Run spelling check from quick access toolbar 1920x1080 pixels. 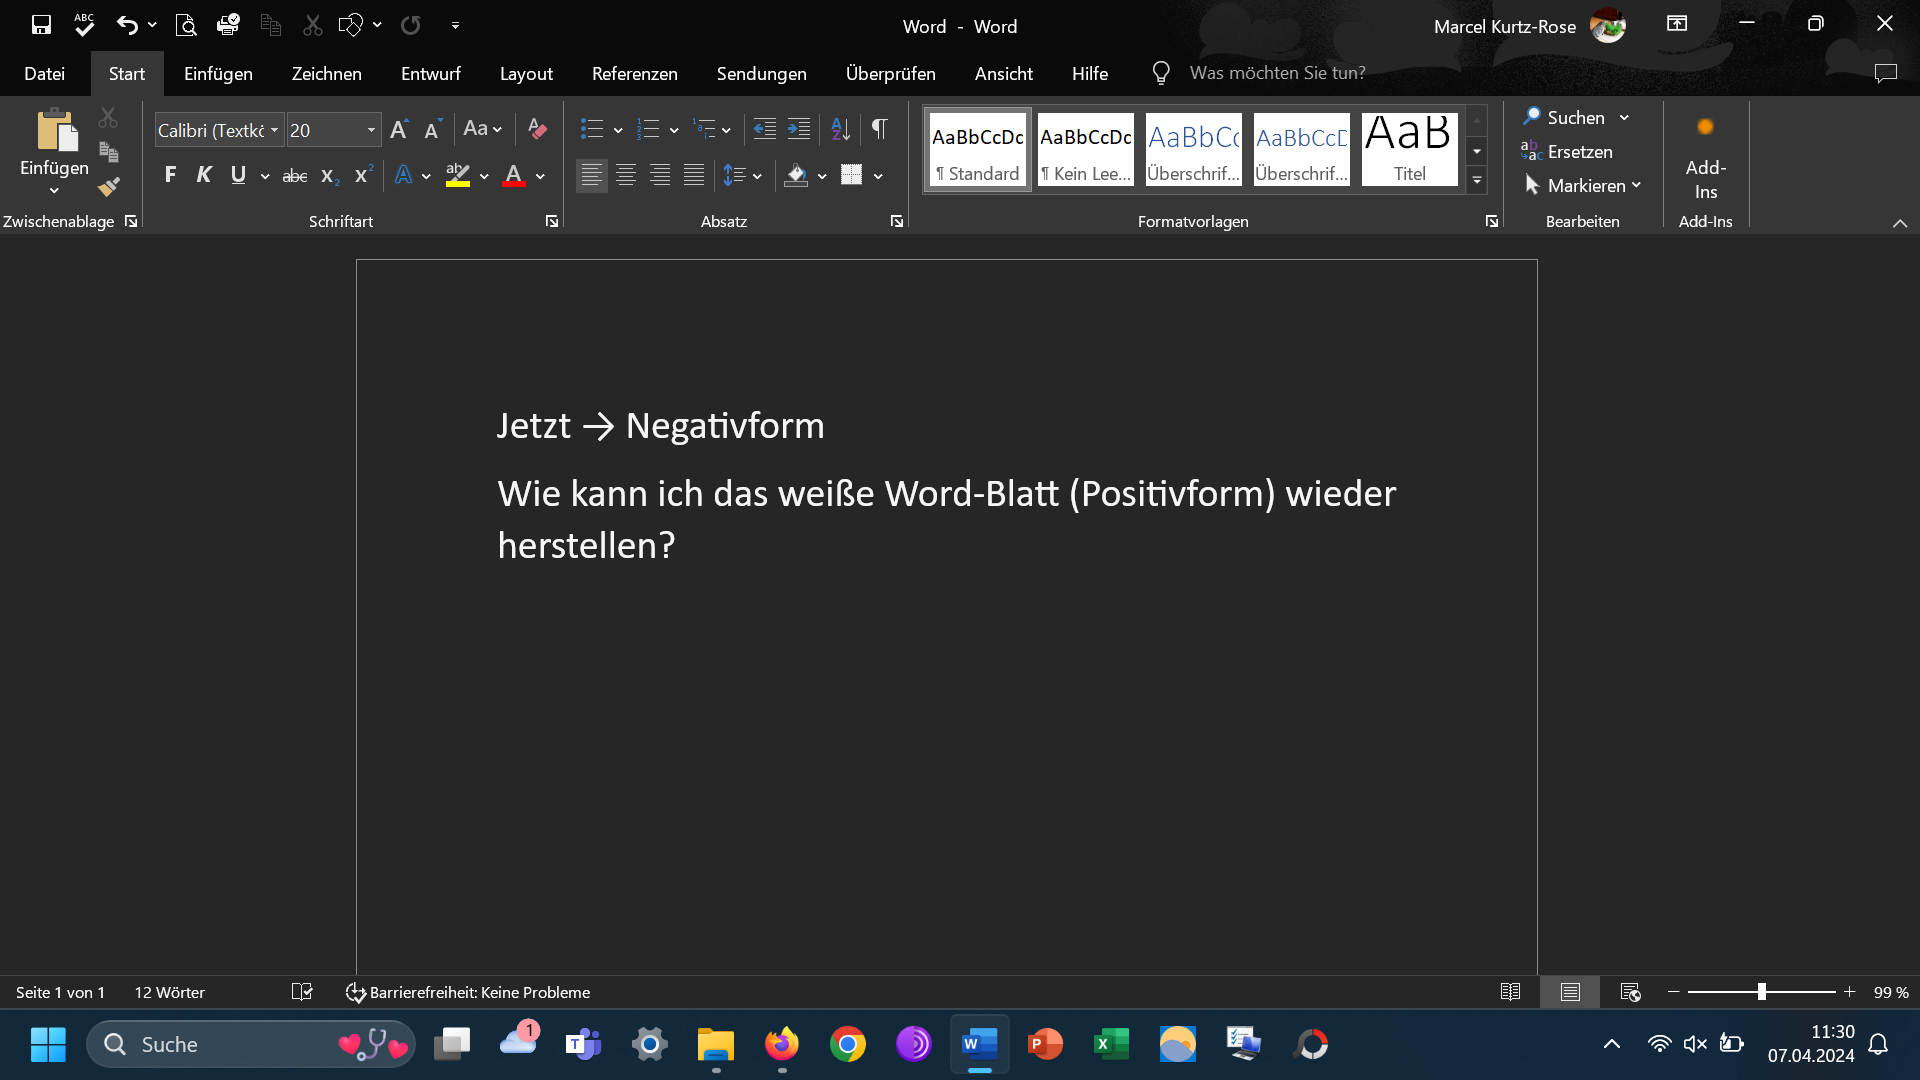point(84,25)
